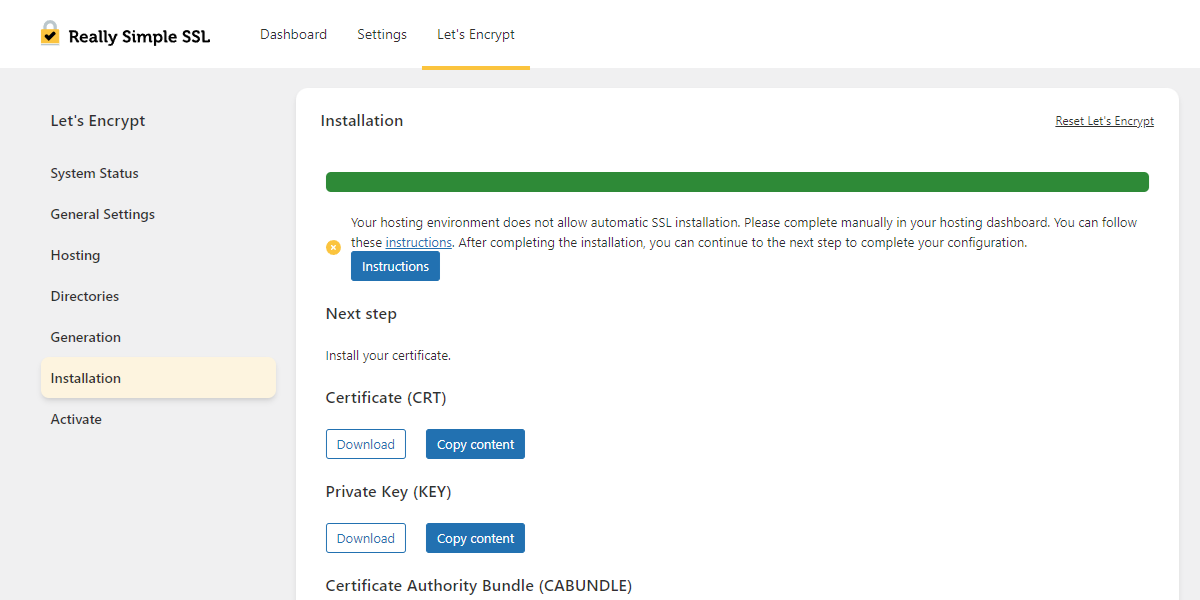Click 'Certificate (CRT)' heading
This screenshot has height=600, width=1200.
[386, 398]
